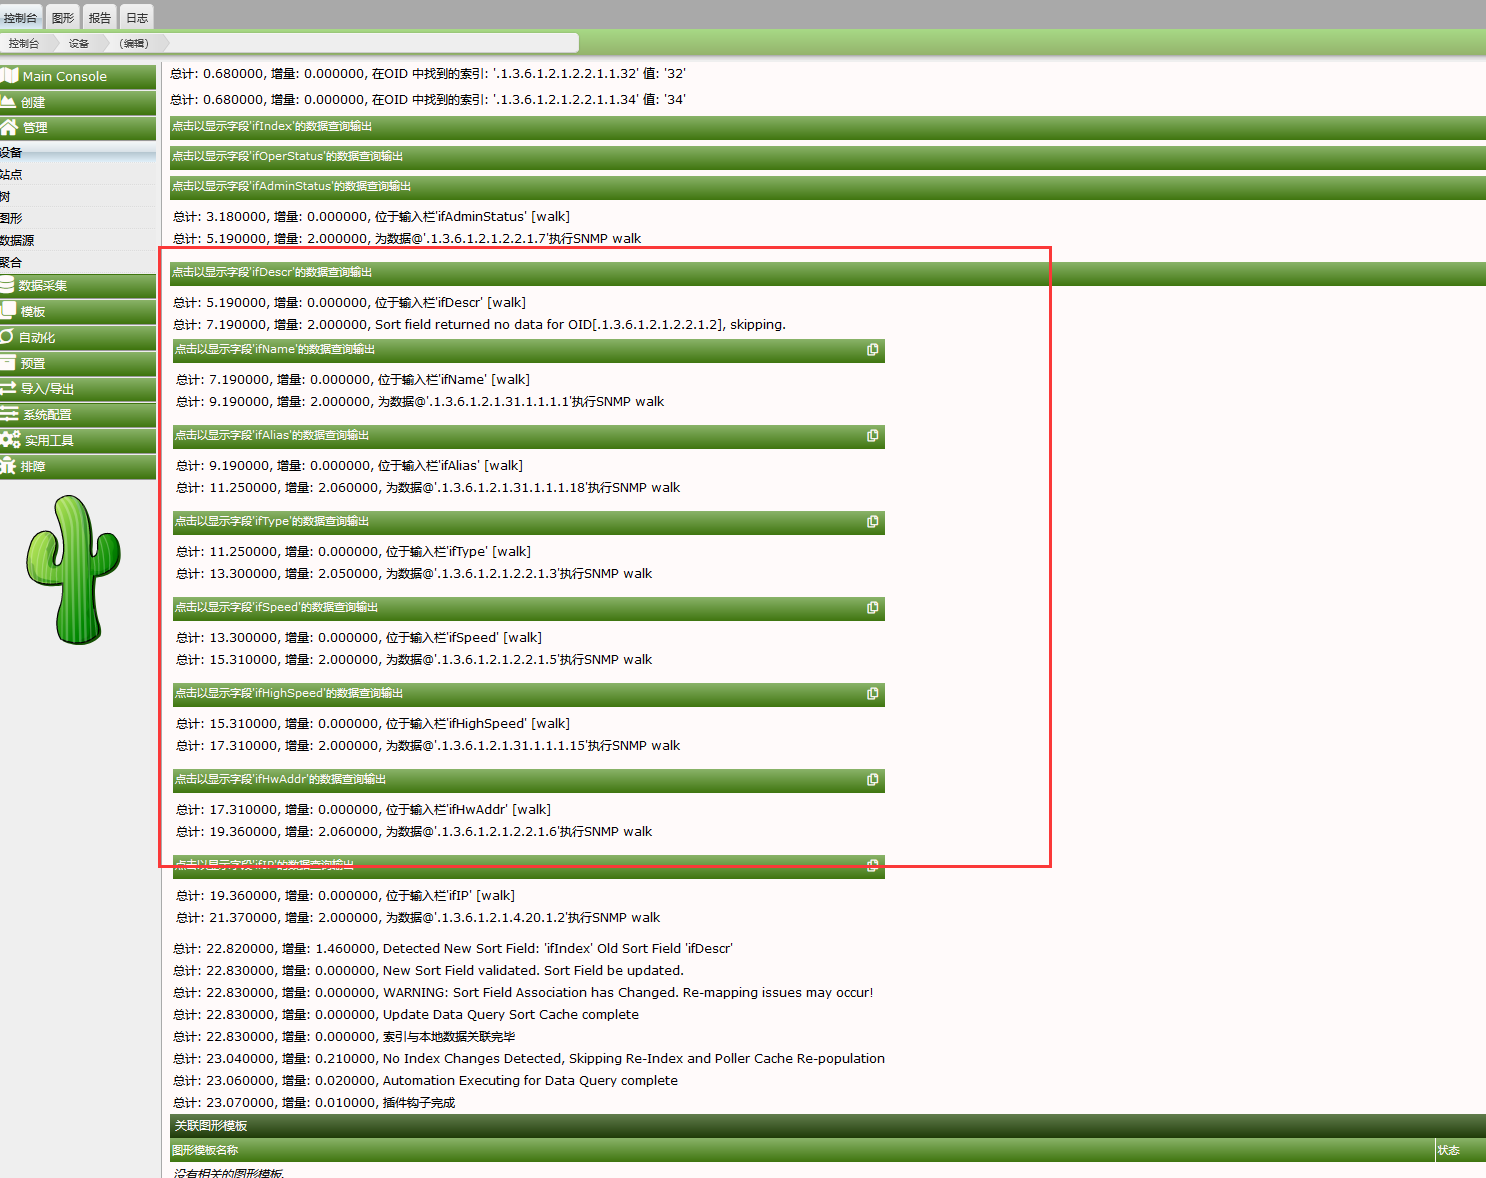The width and height of the screenshot is (1486, 1178).
Task: Copy ifSpeed output via the clipboard icon
Action: point(872,607)
